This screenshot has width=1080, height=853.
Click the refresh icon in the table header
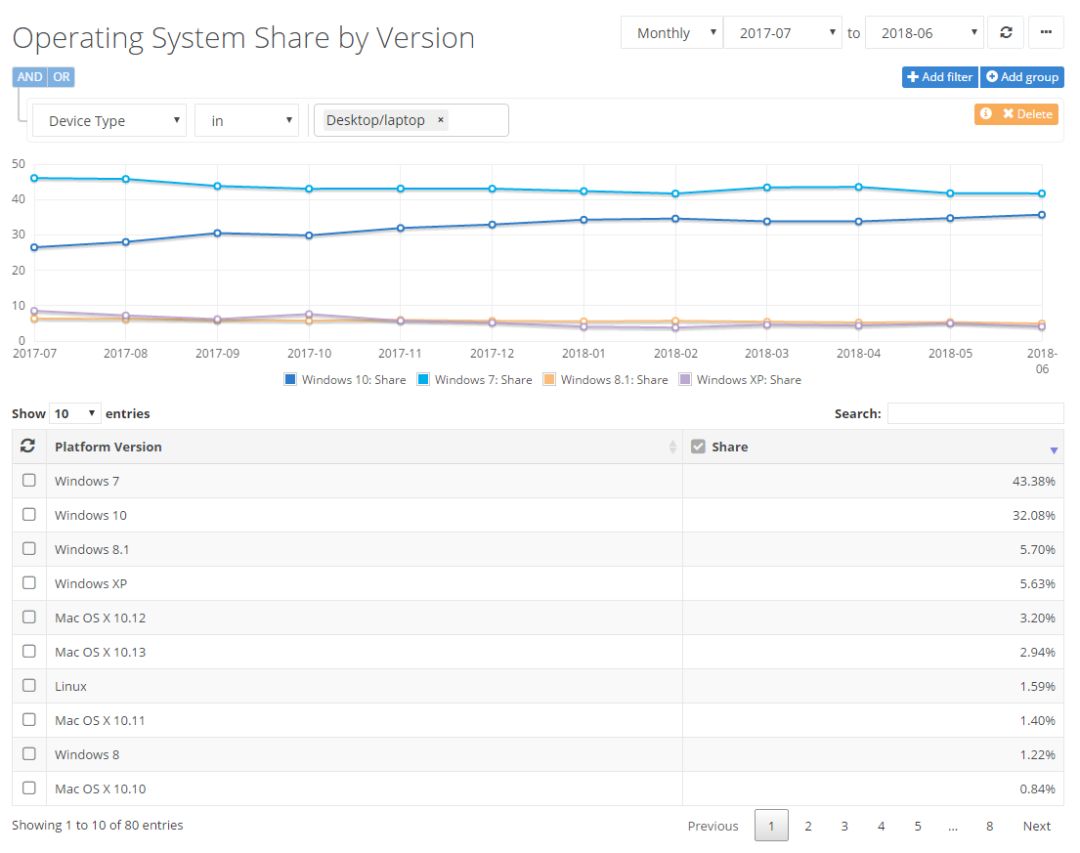tap(28, 446)
